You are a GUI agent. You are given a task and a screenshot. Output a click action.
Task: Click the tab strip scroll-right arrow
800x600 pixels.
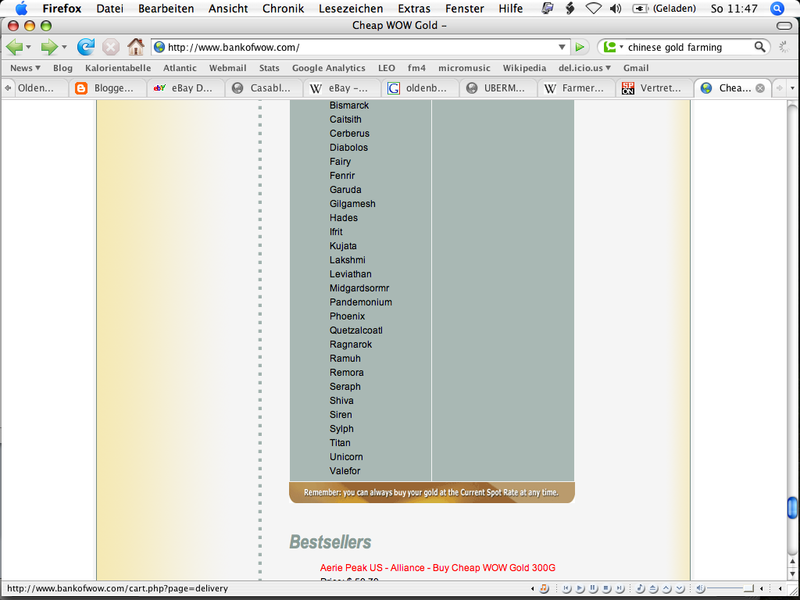[x=780, y=88]
